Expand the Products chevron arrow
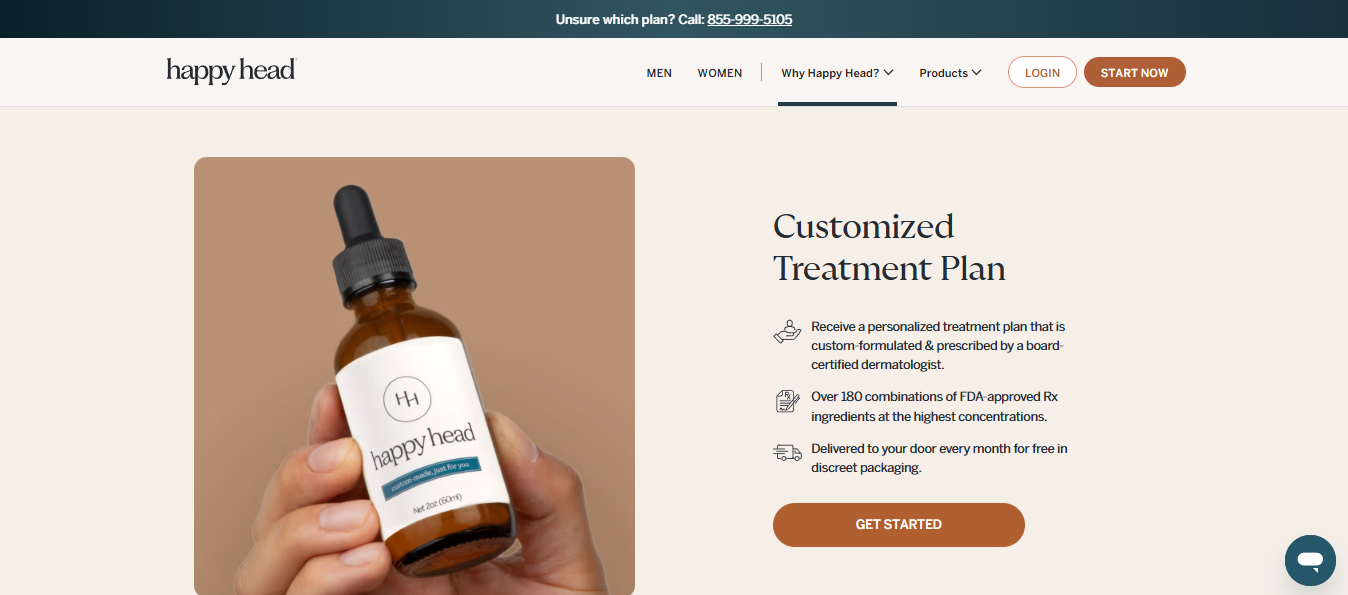The width and height of the screenshot is (1348, 595). pyautogui.click(x=976, y=72)
